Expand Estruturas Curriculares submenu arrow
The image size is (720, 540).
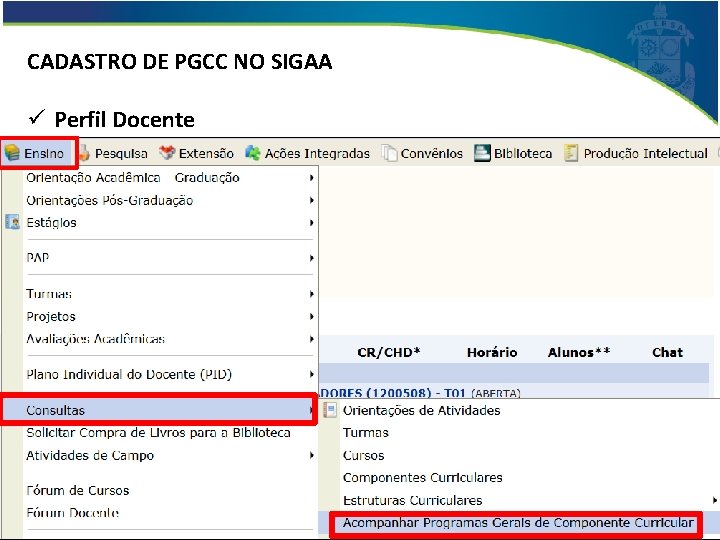tap(714, 500)
